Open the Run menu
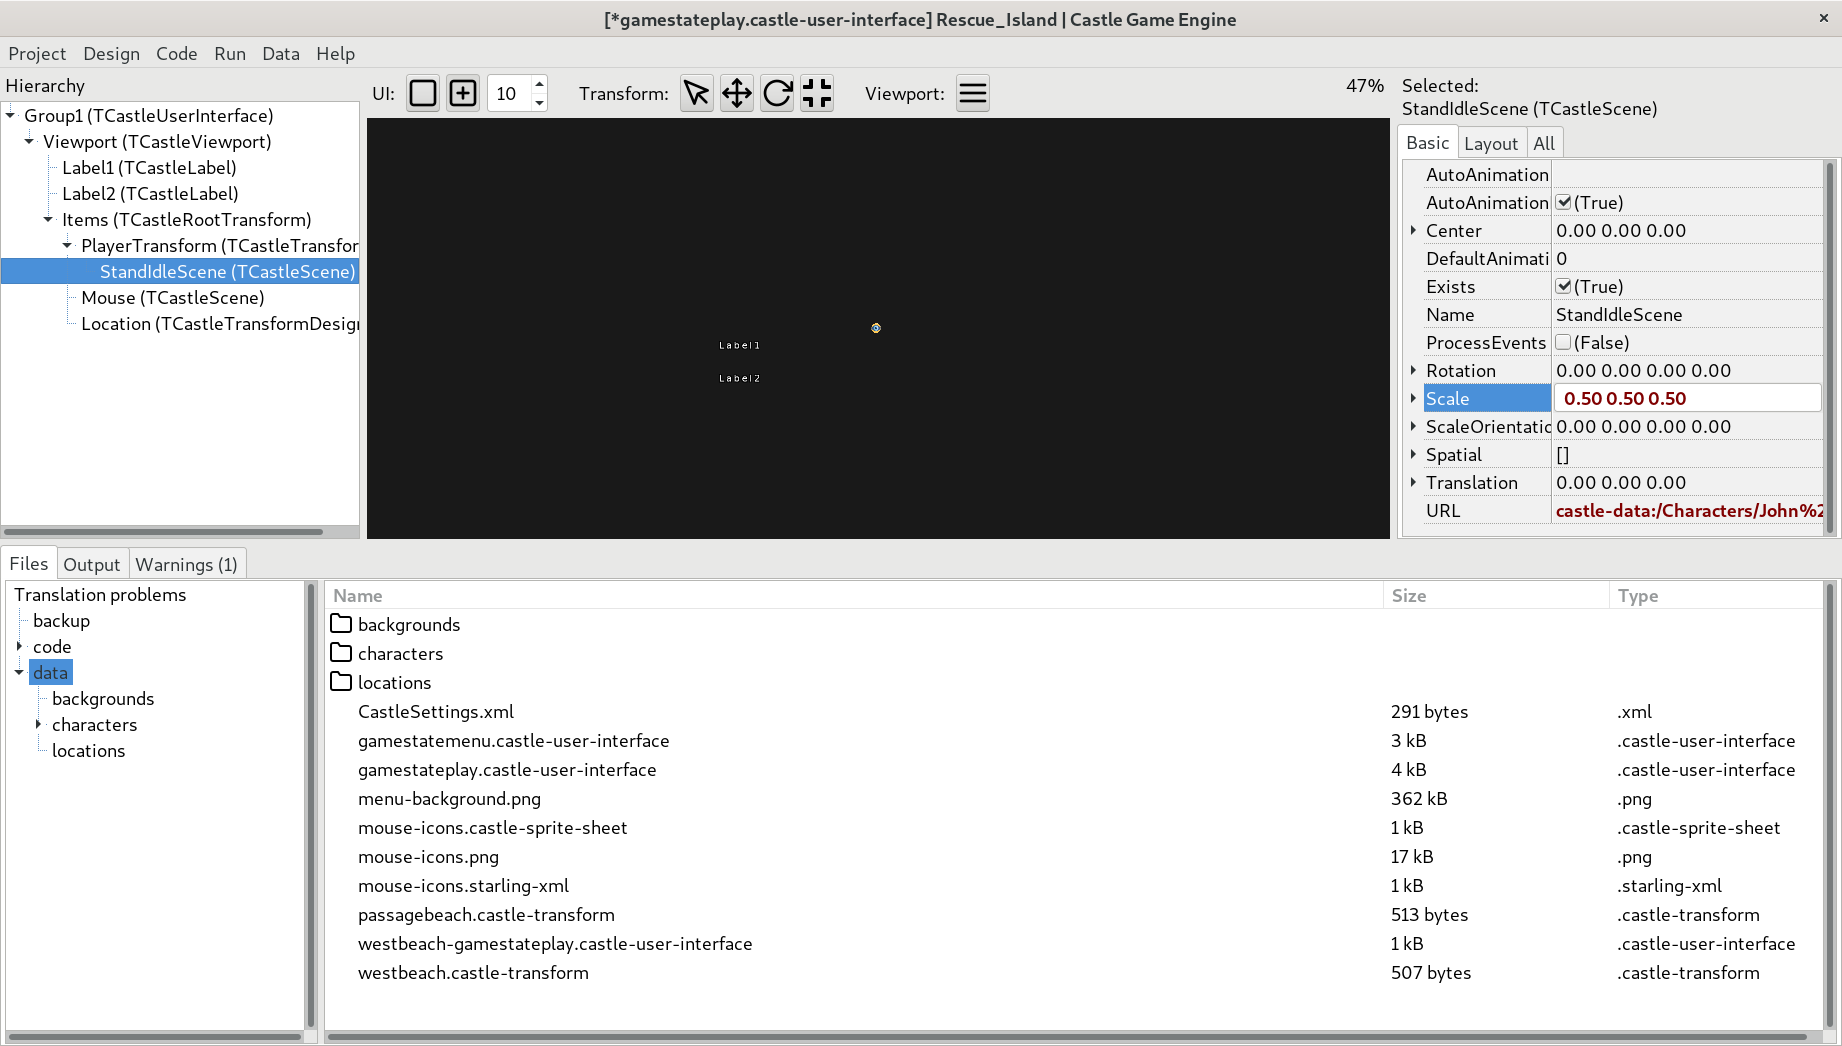The height and width of the screenshot is (1046, 1842). click(230, 53)
